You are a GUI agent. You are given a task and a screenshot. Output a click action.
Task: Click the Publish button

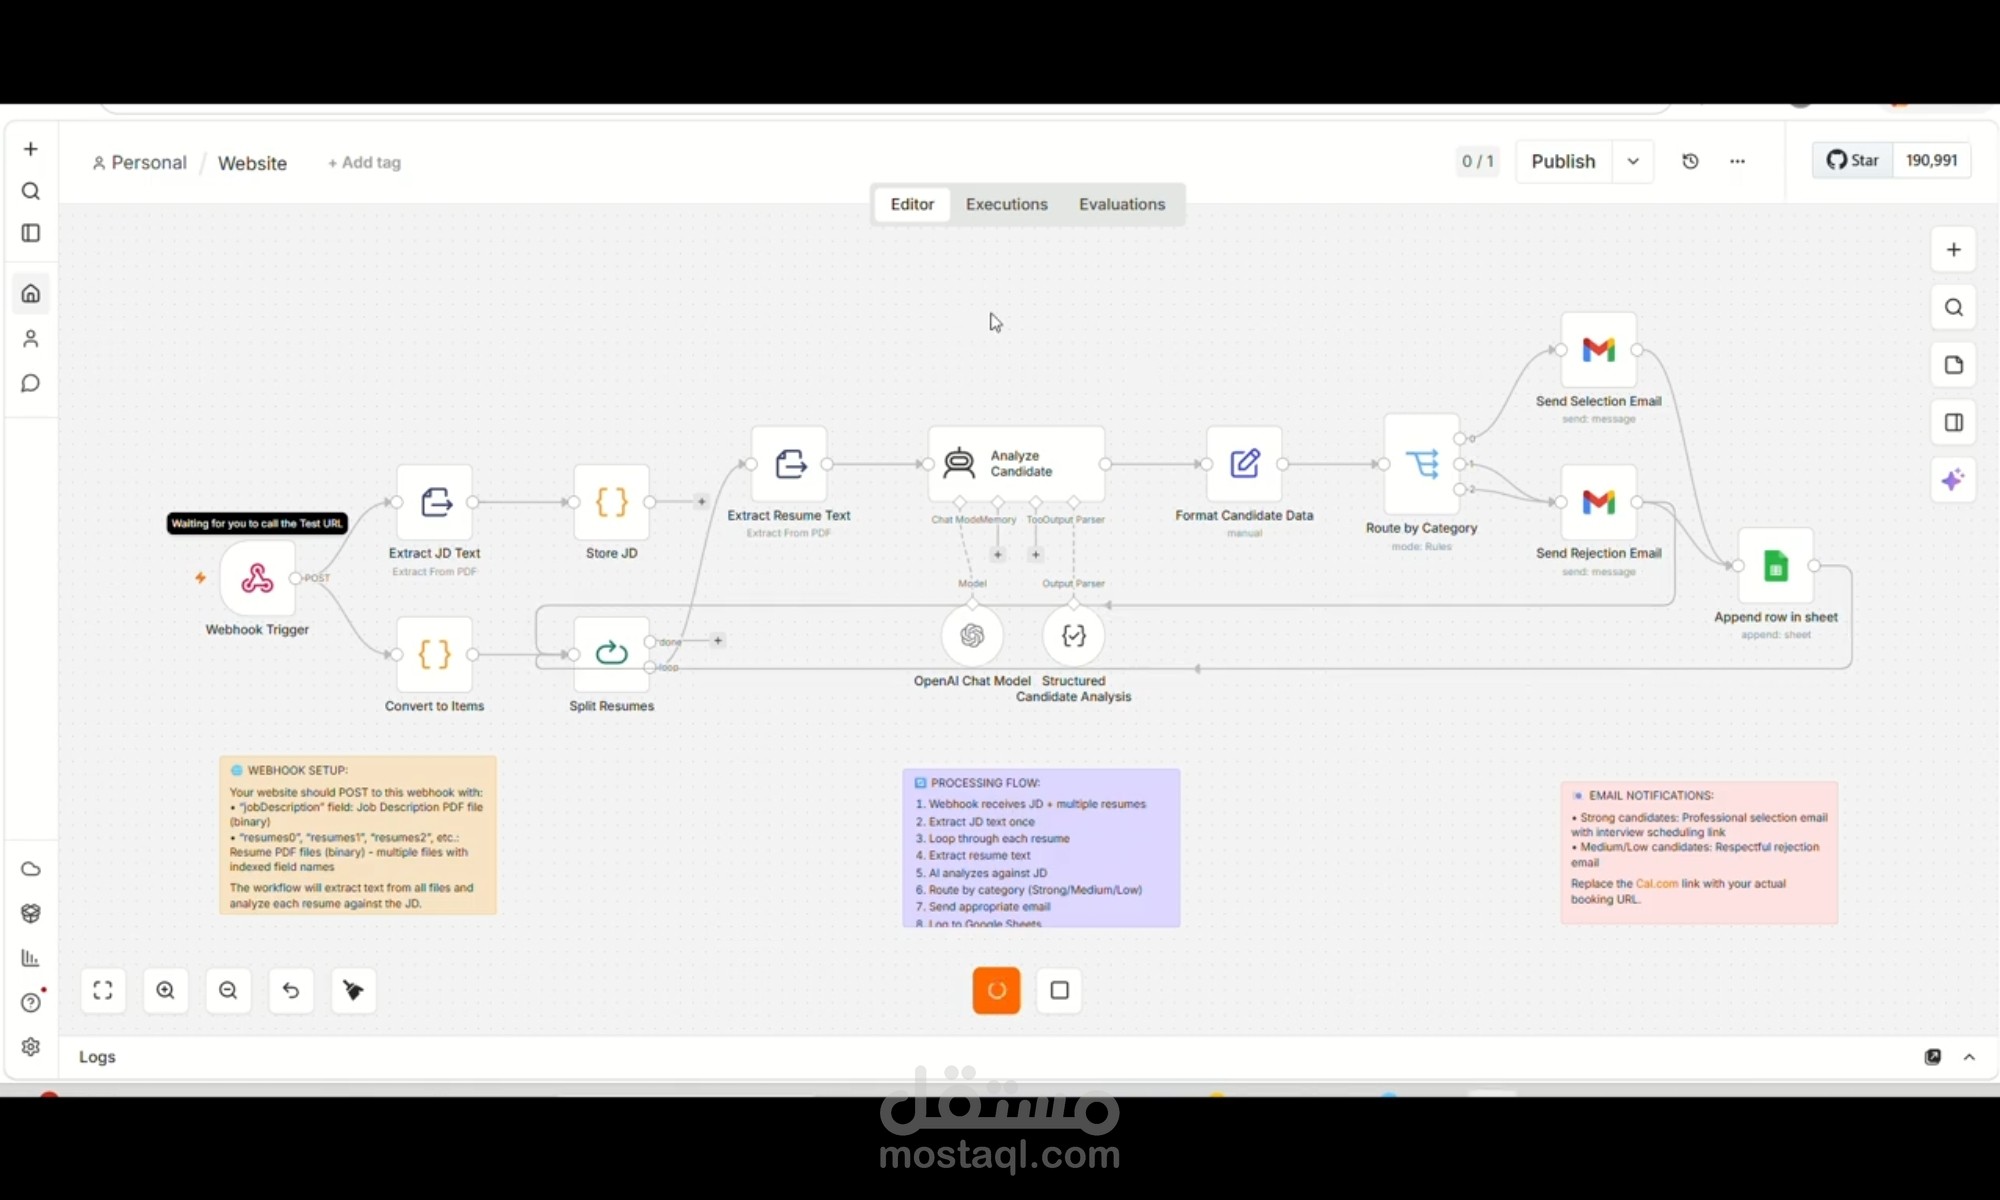pos(1564,161)
